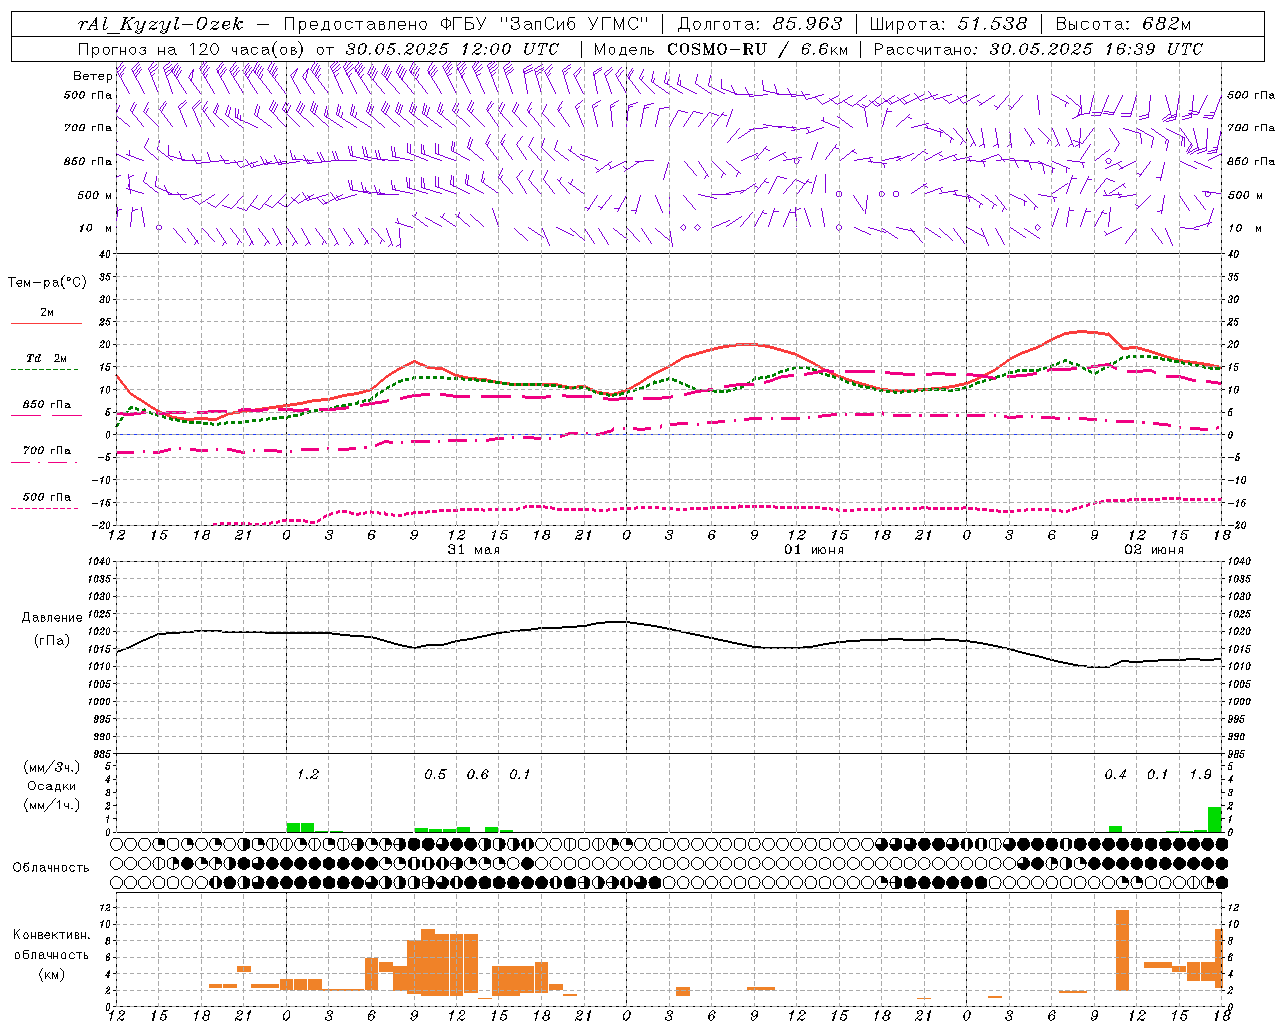Click the '02 июня' date label

1154,550
